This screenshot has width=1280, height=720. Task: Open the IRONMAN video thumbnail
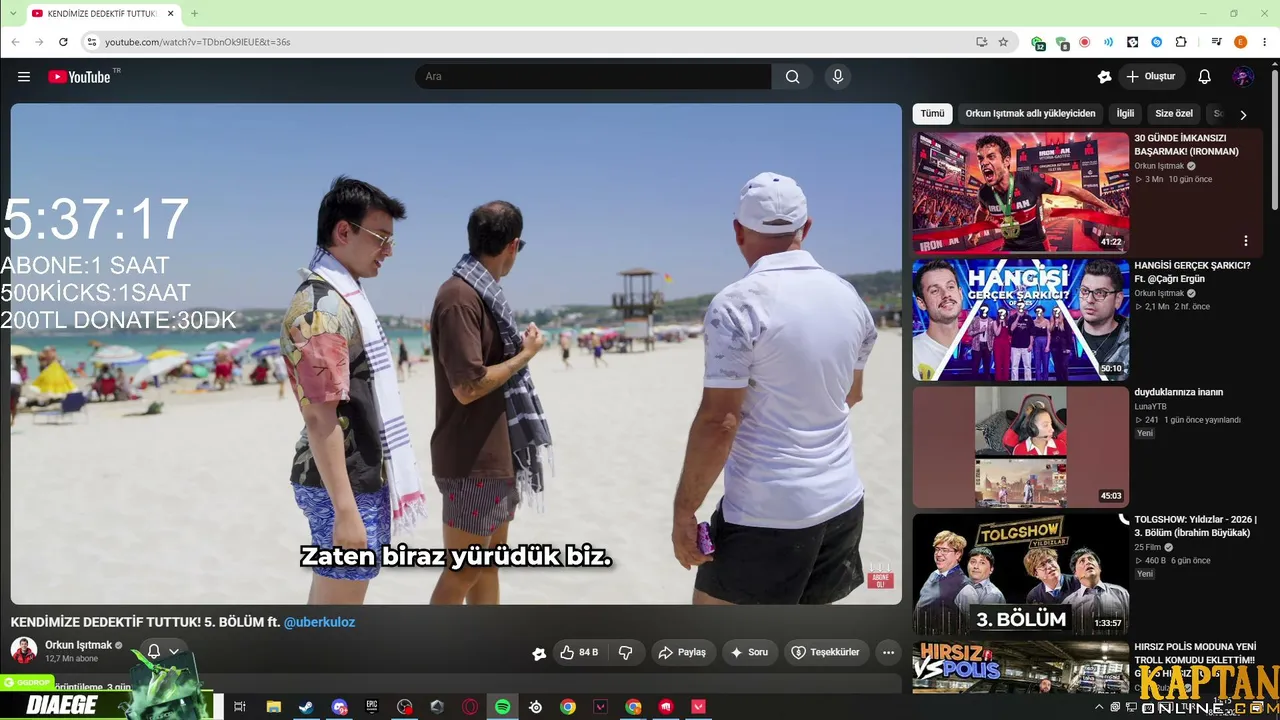[x=1020, y=192]
